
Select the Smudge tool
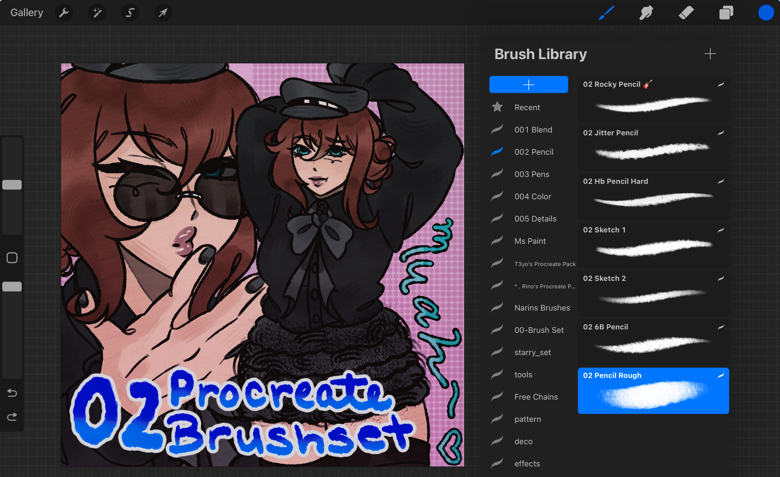click(646, 12)
